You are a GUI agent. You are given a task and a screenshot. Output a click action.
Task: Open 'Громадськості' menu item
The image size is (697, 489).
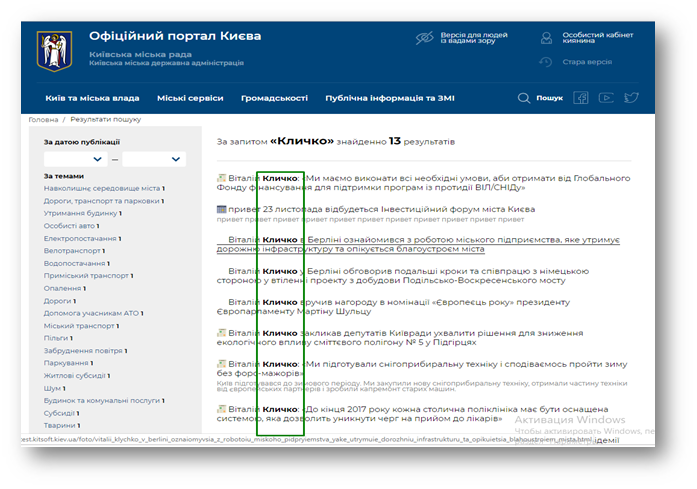pyautogui.click(x=273, y=98)
